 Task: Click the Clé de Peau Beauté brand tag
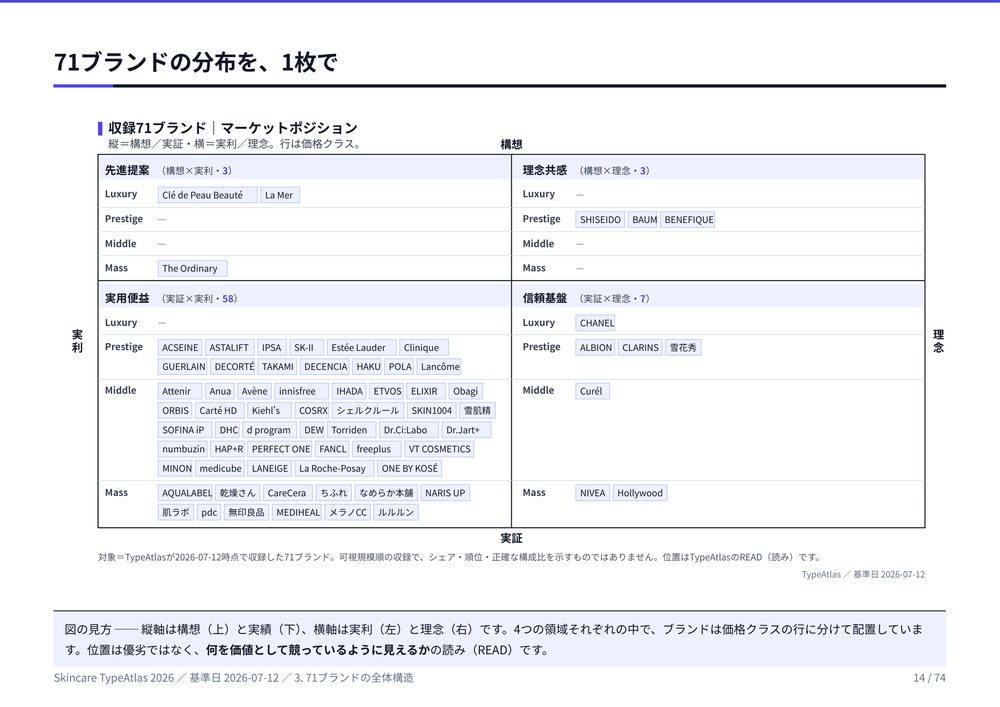click(207, 195)
